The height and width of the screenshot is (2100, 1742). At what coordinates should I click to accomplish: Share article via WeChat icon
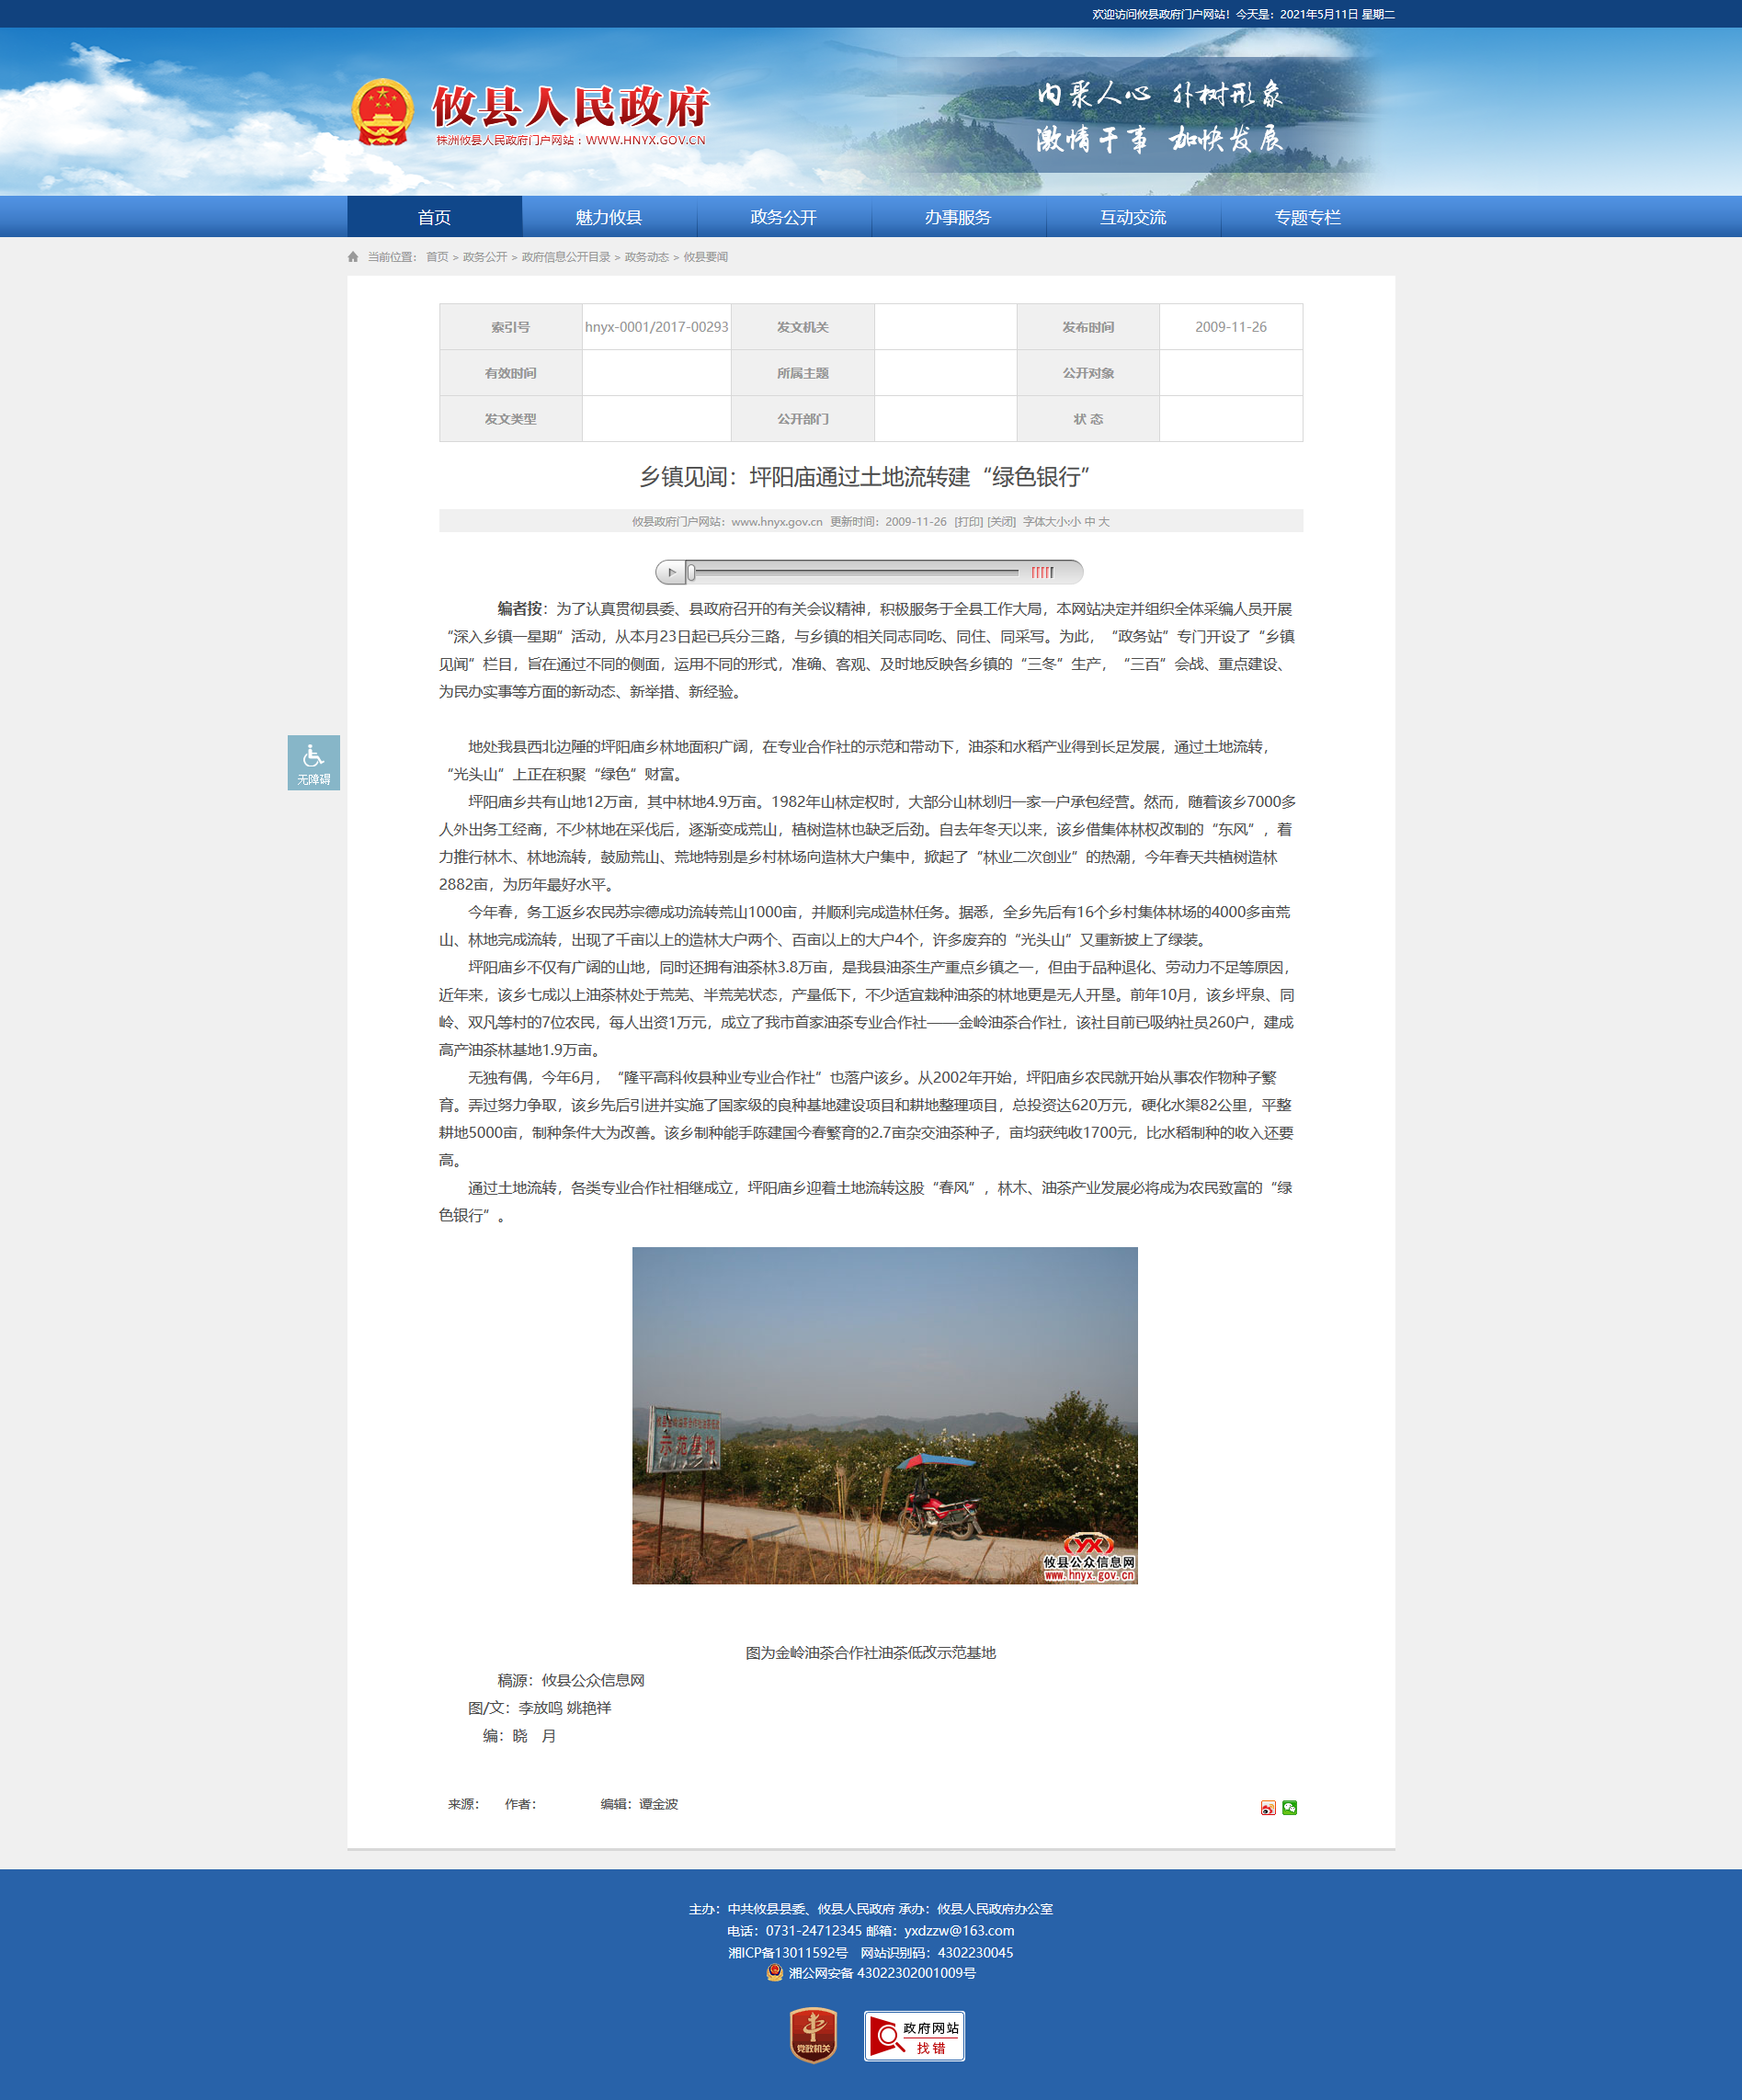[1289, 1807]
